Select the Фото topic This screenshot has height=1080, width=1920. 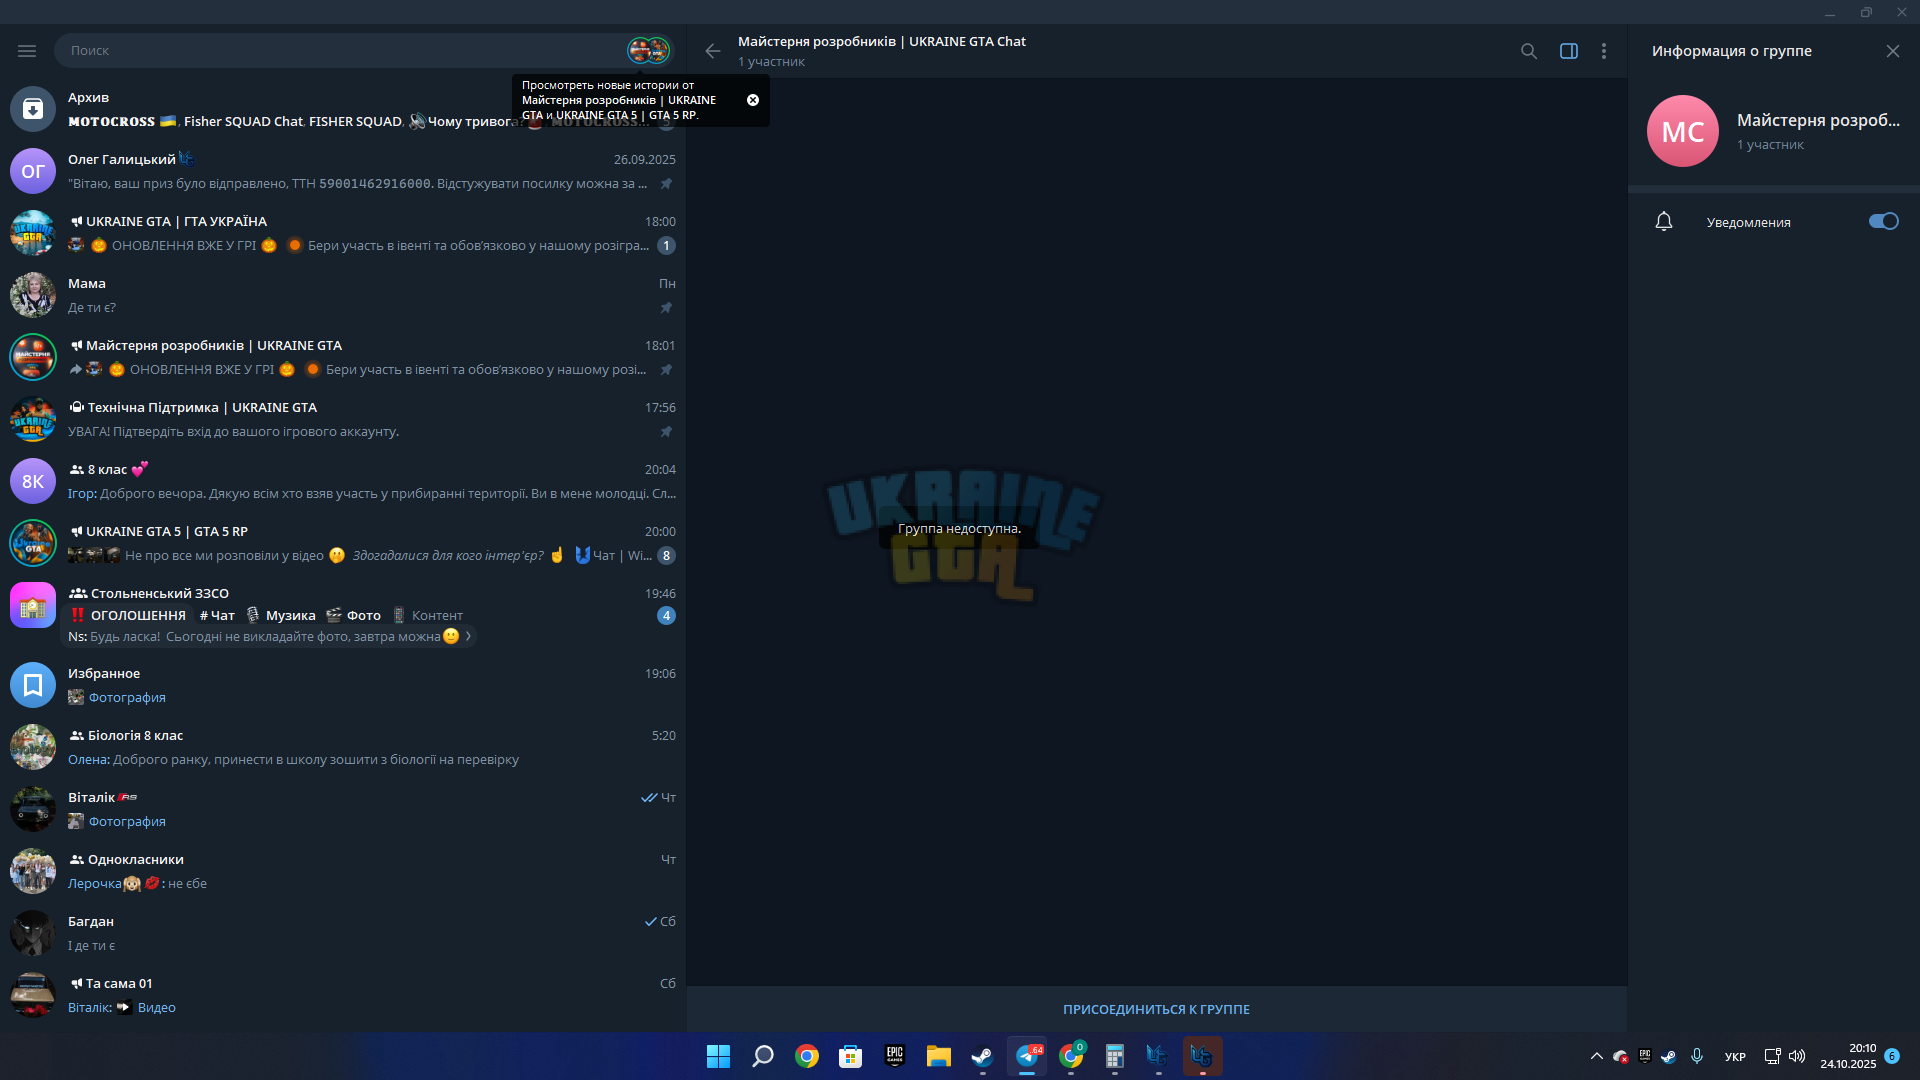(x=354, y=616)
